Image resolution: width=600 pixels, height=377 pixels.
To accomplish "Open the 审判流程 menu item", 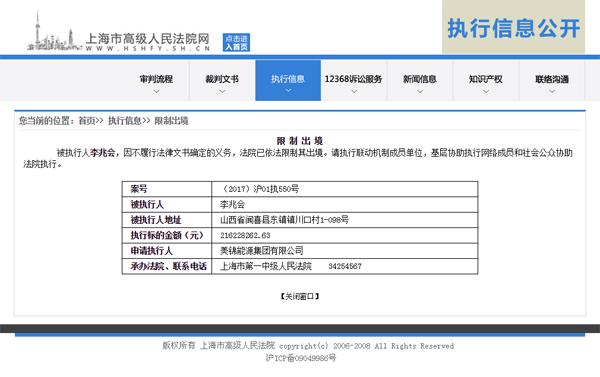I will point(156,79).
